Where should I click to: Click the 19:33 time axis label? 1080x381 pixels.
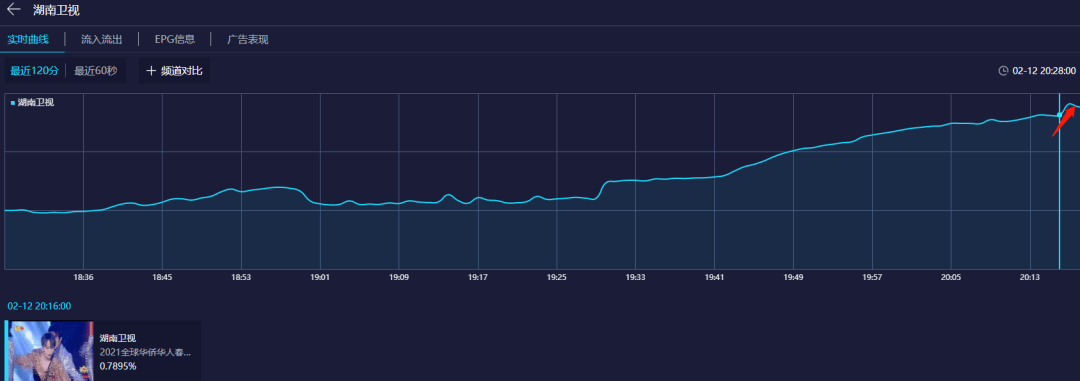635,278
